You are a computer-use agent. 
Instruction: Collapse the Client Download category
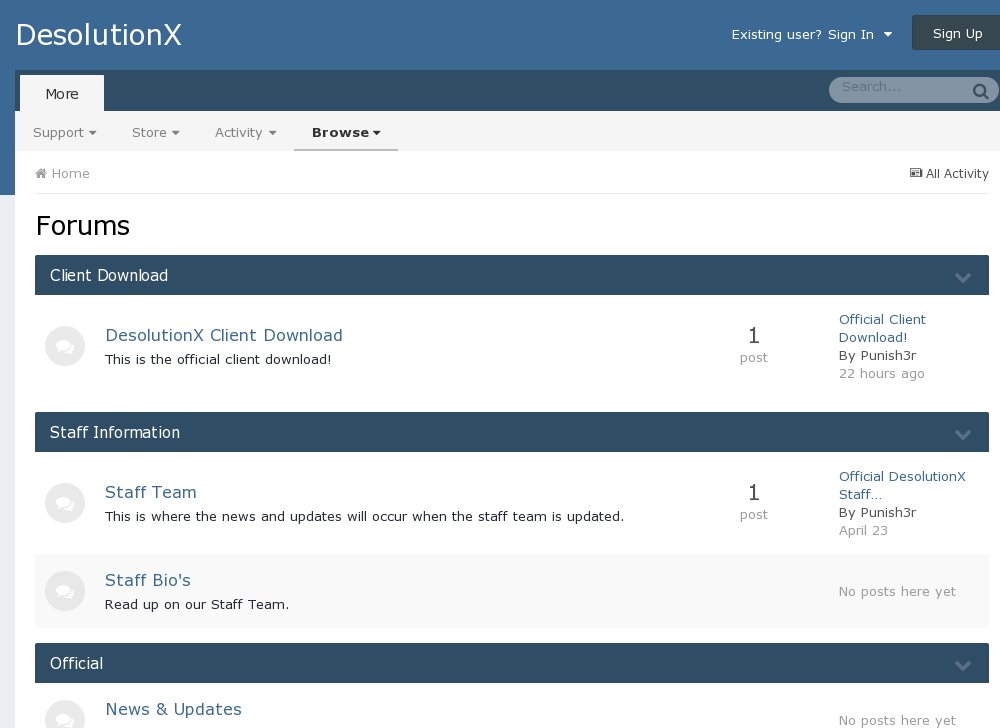(x=962, y=277)
